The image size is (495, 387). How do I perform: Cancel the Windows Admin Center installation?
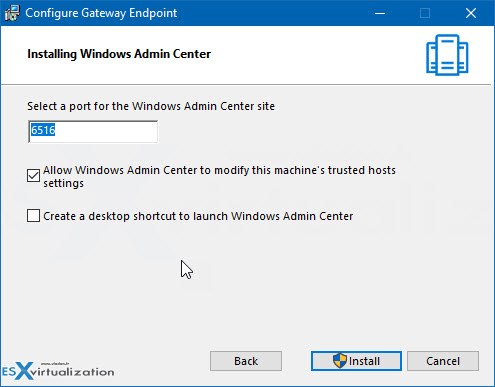443,361
